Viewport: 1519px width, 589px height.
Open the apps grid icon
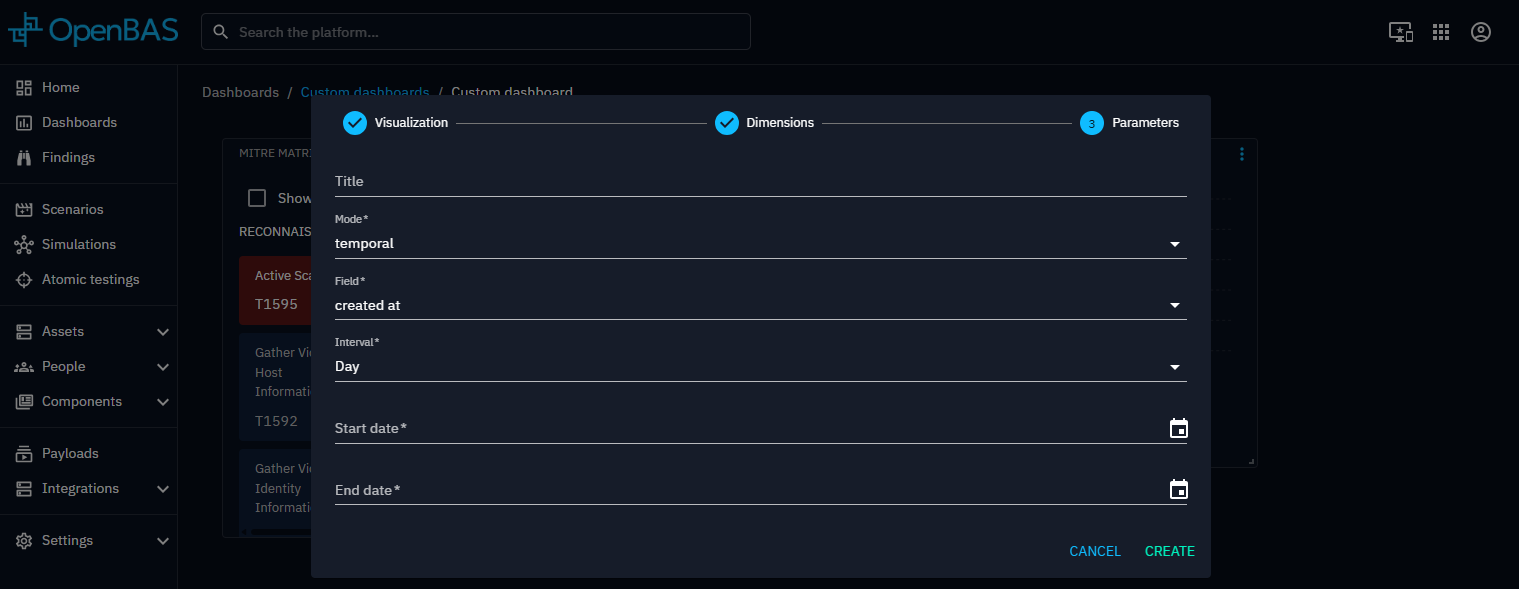pyautogui.click(x=1440, y=32)
